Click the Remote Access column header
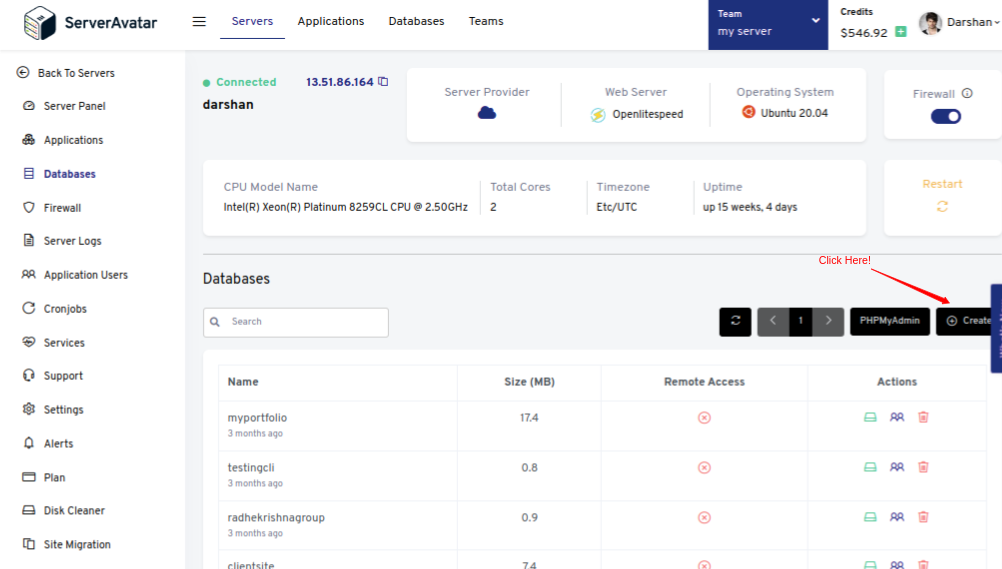Screen dimensions: 1002x569 pyautogui.click(x=704, y=382)
